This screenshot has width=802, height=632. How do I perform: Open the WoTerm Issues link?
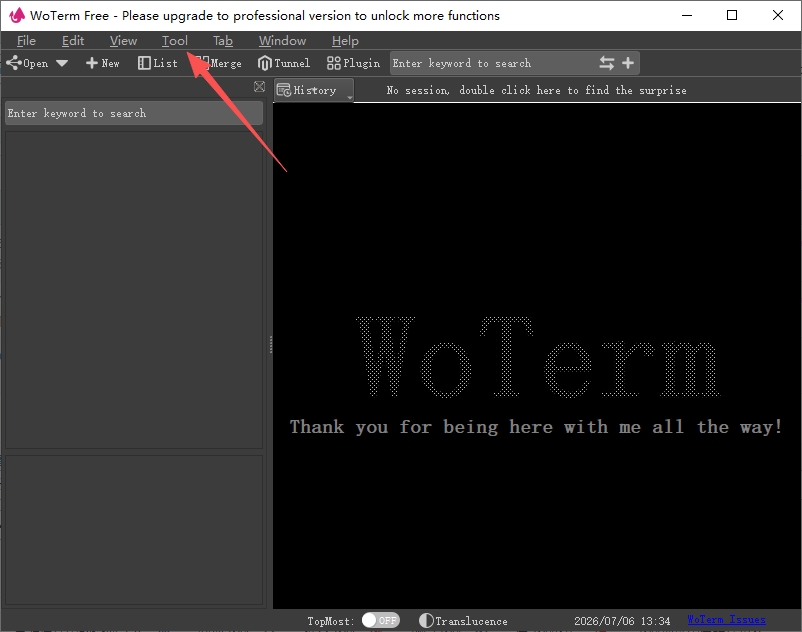726,620
